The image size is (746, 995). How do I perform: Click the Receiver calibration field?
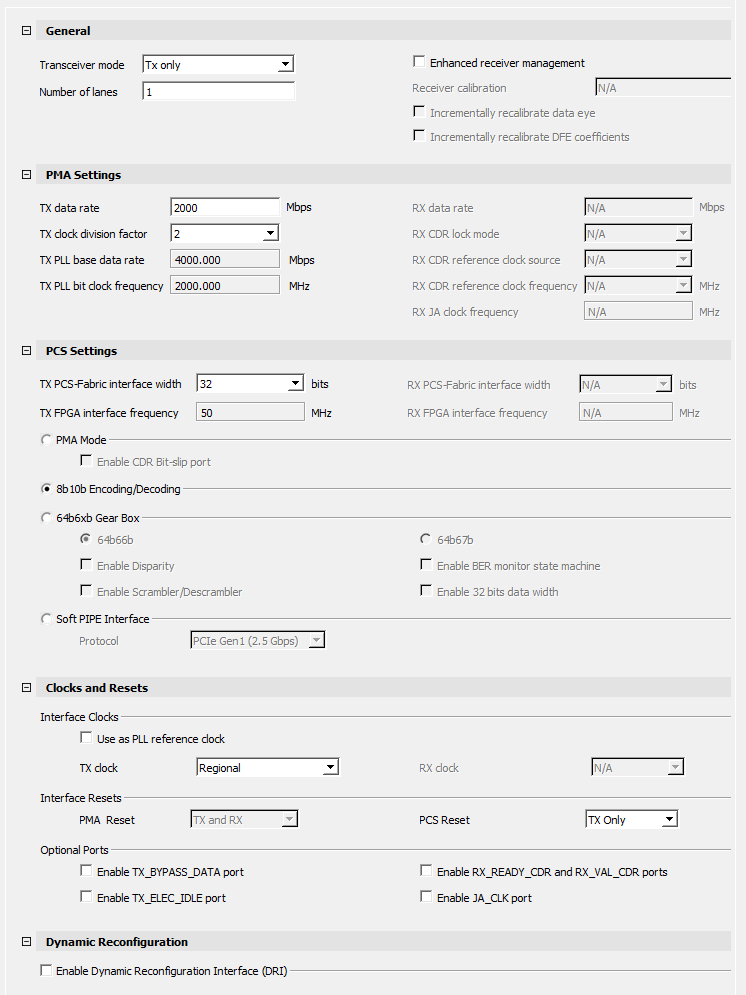tap(664, 88)
